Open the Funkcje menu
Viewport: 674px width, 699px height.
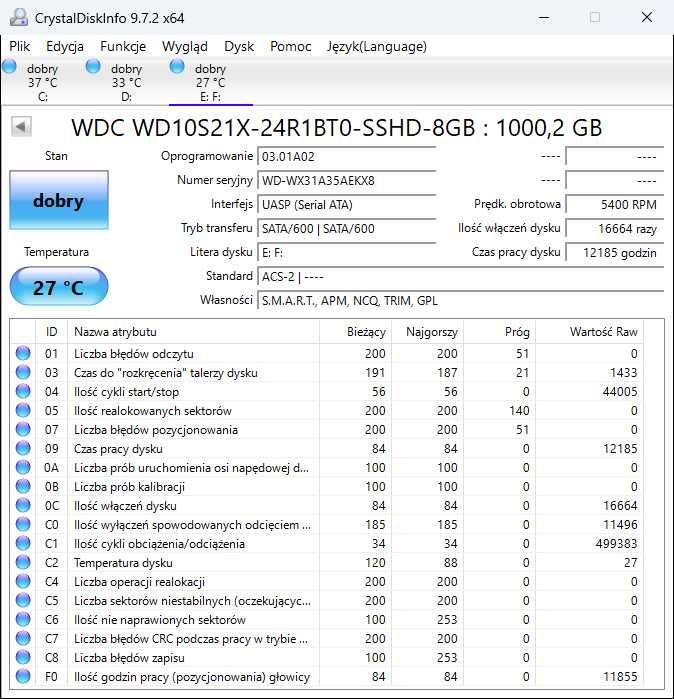pos(123,46)
